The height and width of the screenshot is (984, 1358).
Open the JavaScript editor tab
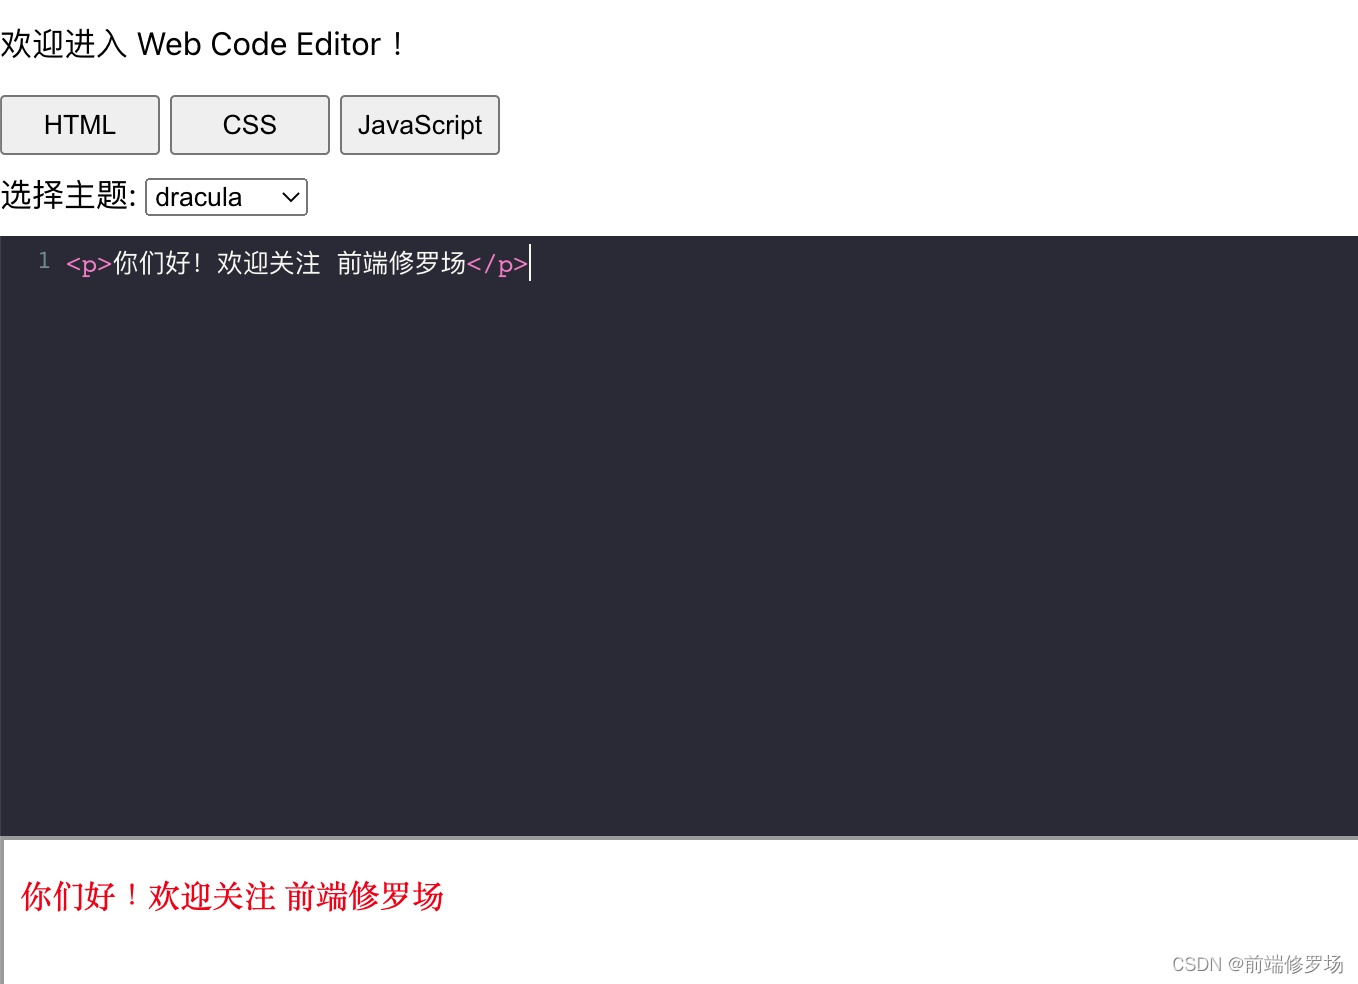(x=420, y=125)
